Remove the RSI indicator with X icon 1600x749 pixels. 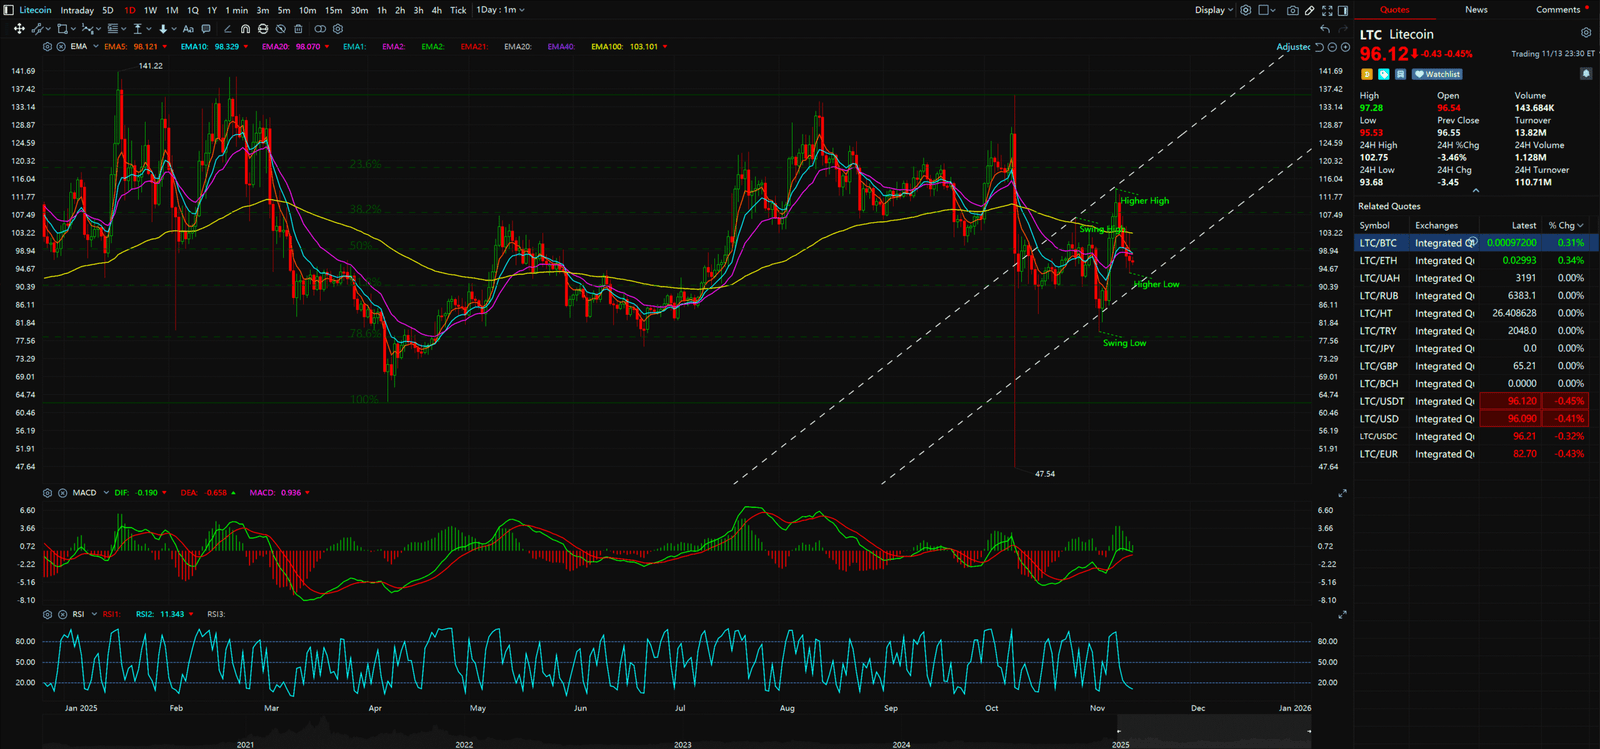click(x=62, y=614)
